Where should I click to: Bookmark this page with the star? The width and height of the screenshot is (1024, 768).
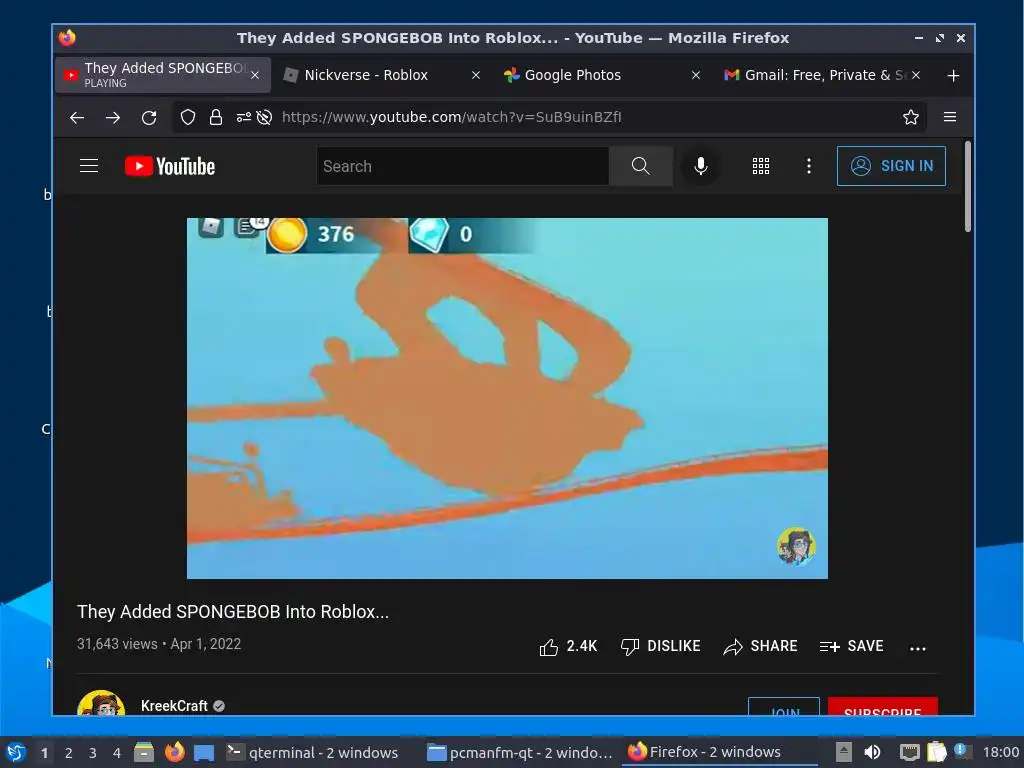point(910,118)
